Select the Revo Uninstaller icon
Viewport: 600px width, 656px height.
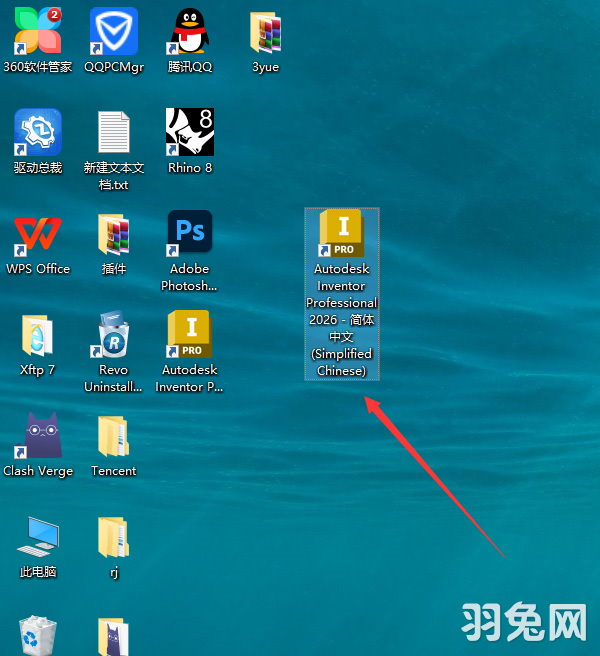click(111, 334)
